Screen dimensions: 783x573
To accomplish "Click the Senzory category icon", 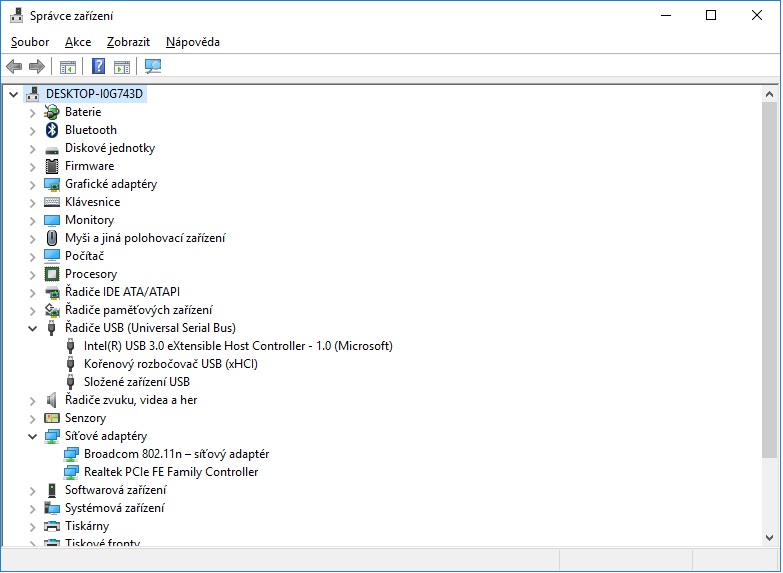I will (52, 418).
